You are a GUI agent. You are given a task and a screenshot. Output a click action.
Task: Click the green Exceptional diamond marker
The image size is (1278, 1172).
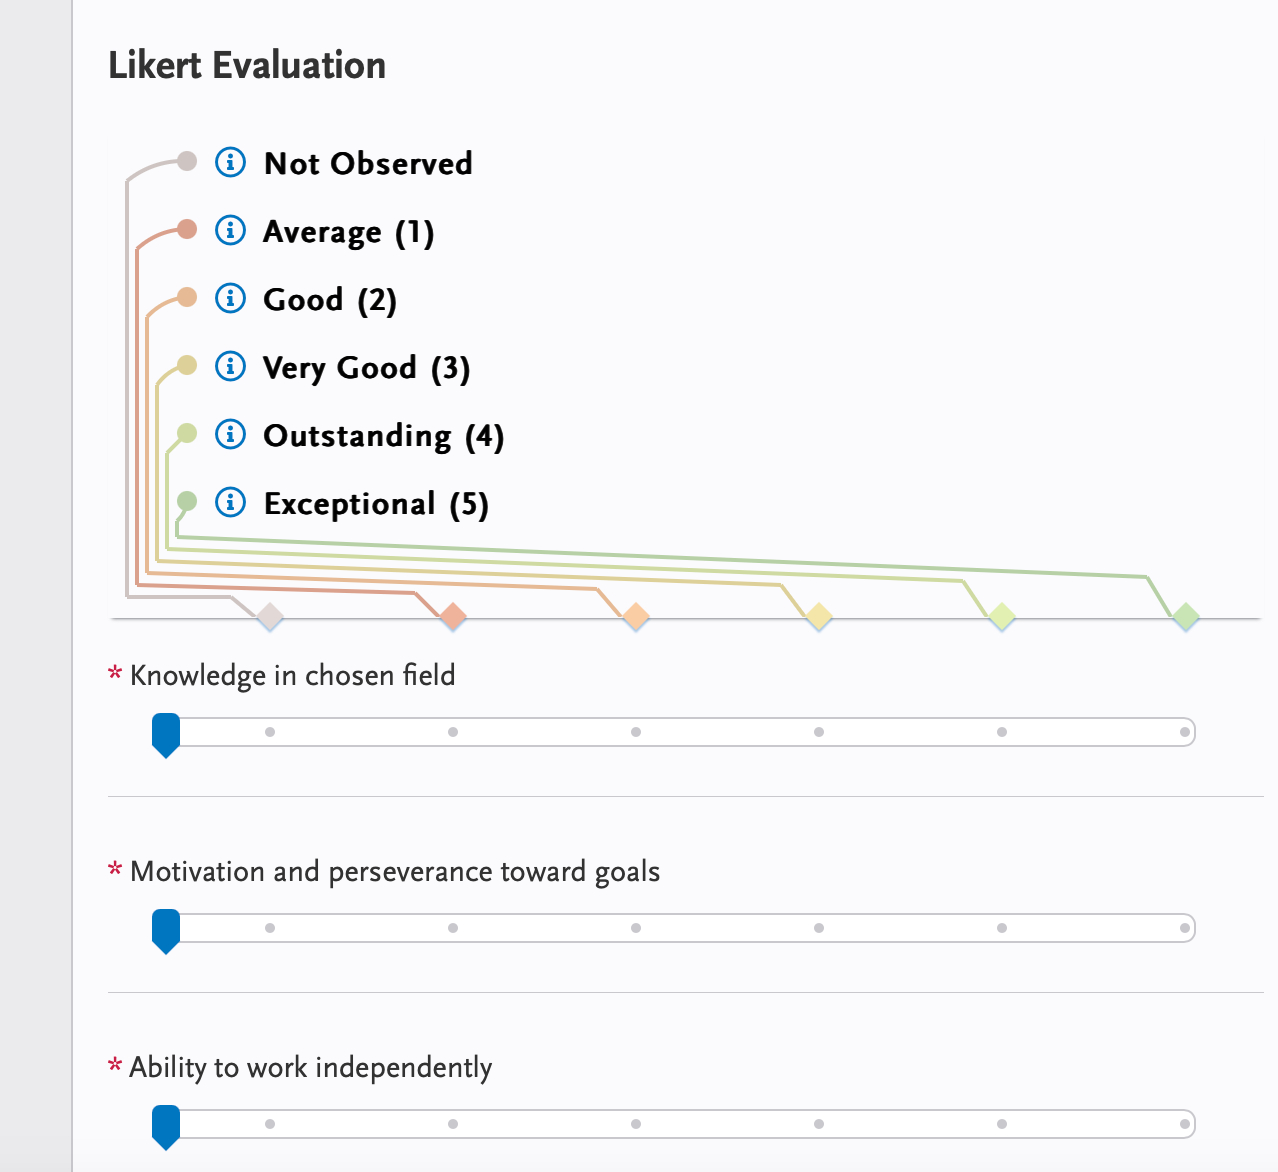(x=1185, y=617)
